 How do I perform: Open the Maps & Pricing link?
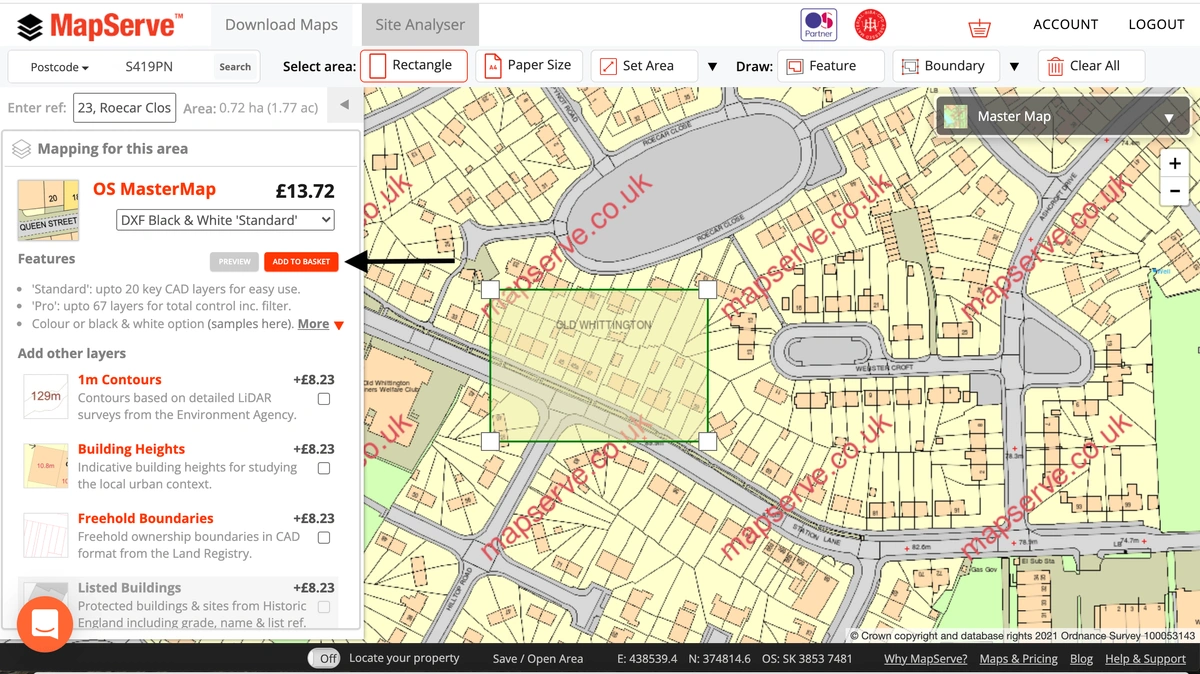click(x=1019, y=659)
